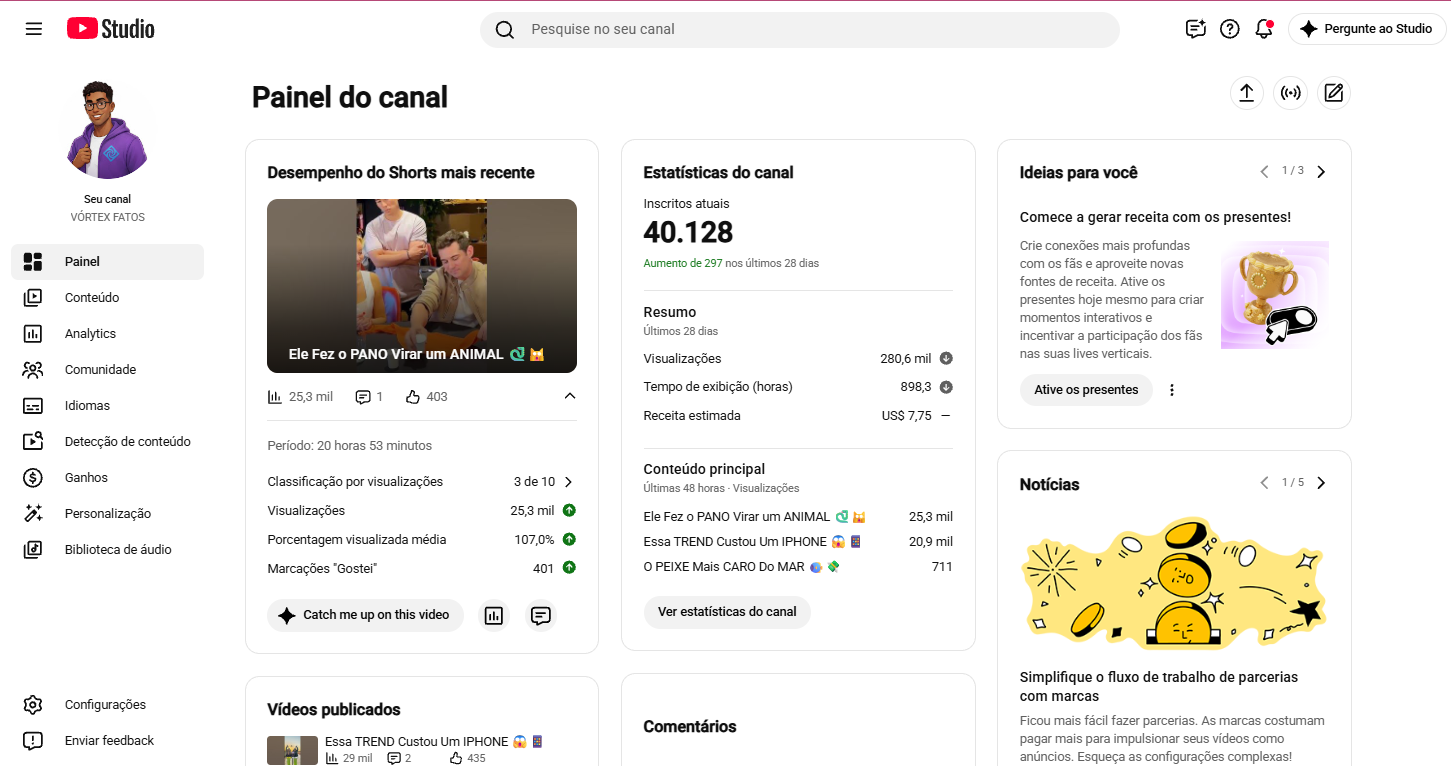Viewport: 1451px width, 766px height.
Task: Click the Pergunte ao Studio button
Action: click(x=1367, y=29)
